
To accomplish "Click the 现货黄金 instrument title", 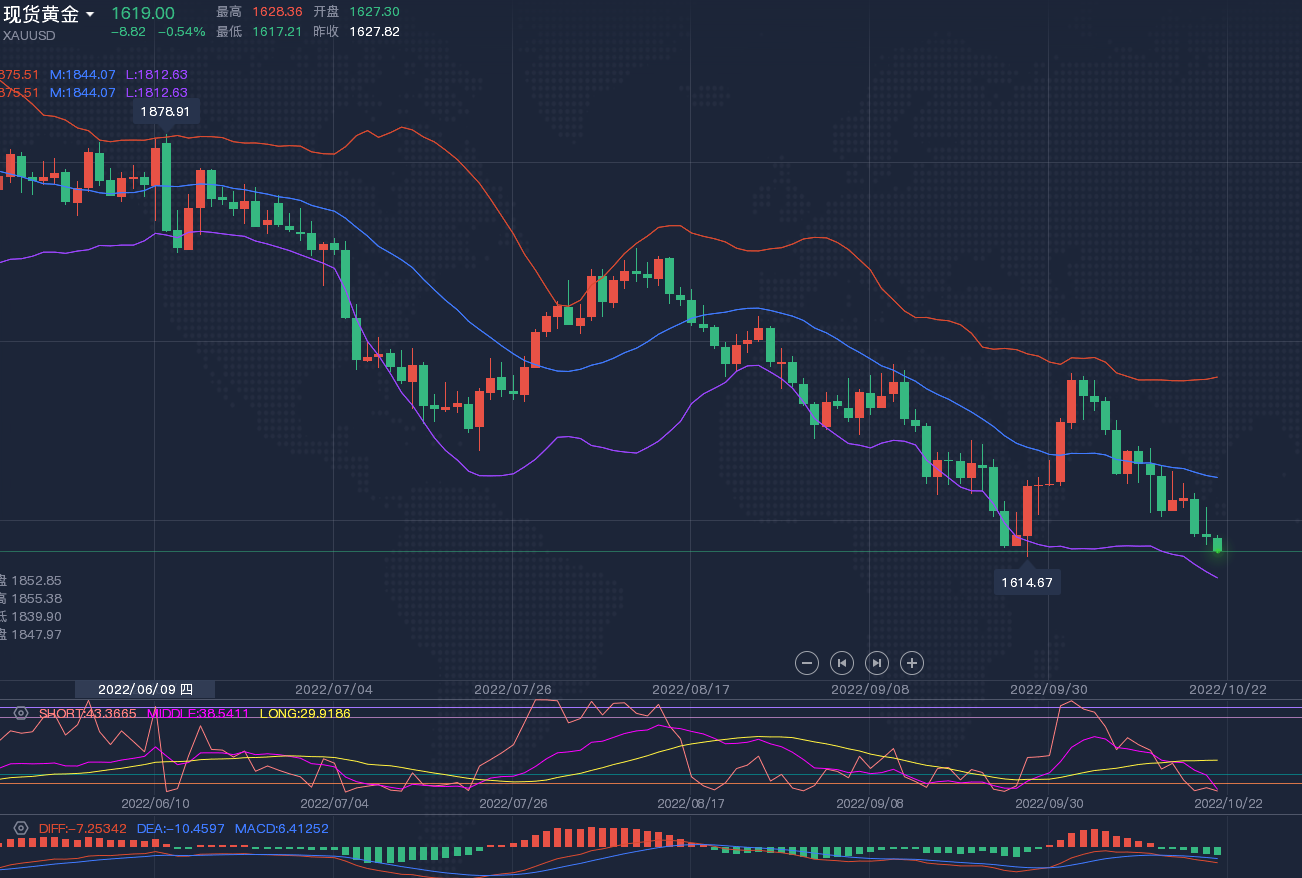I will 41,14.
